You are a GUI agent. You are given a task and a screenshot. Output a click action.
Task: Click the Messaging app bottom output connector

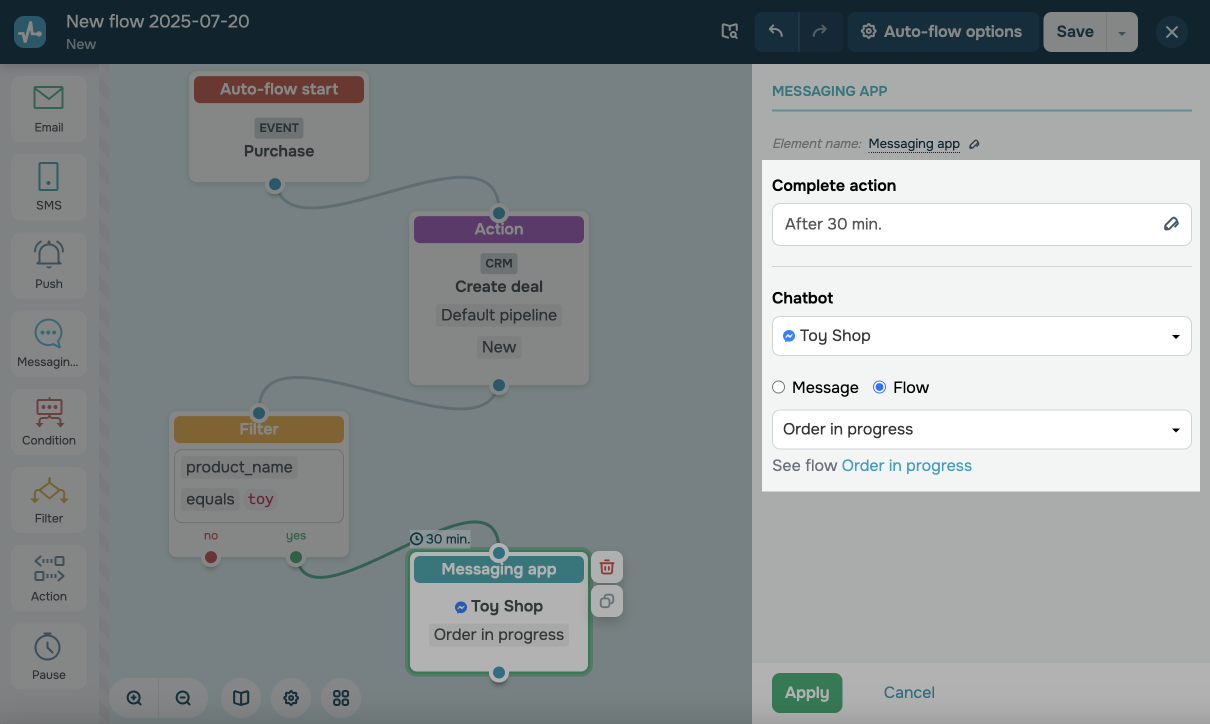(499, 673)
